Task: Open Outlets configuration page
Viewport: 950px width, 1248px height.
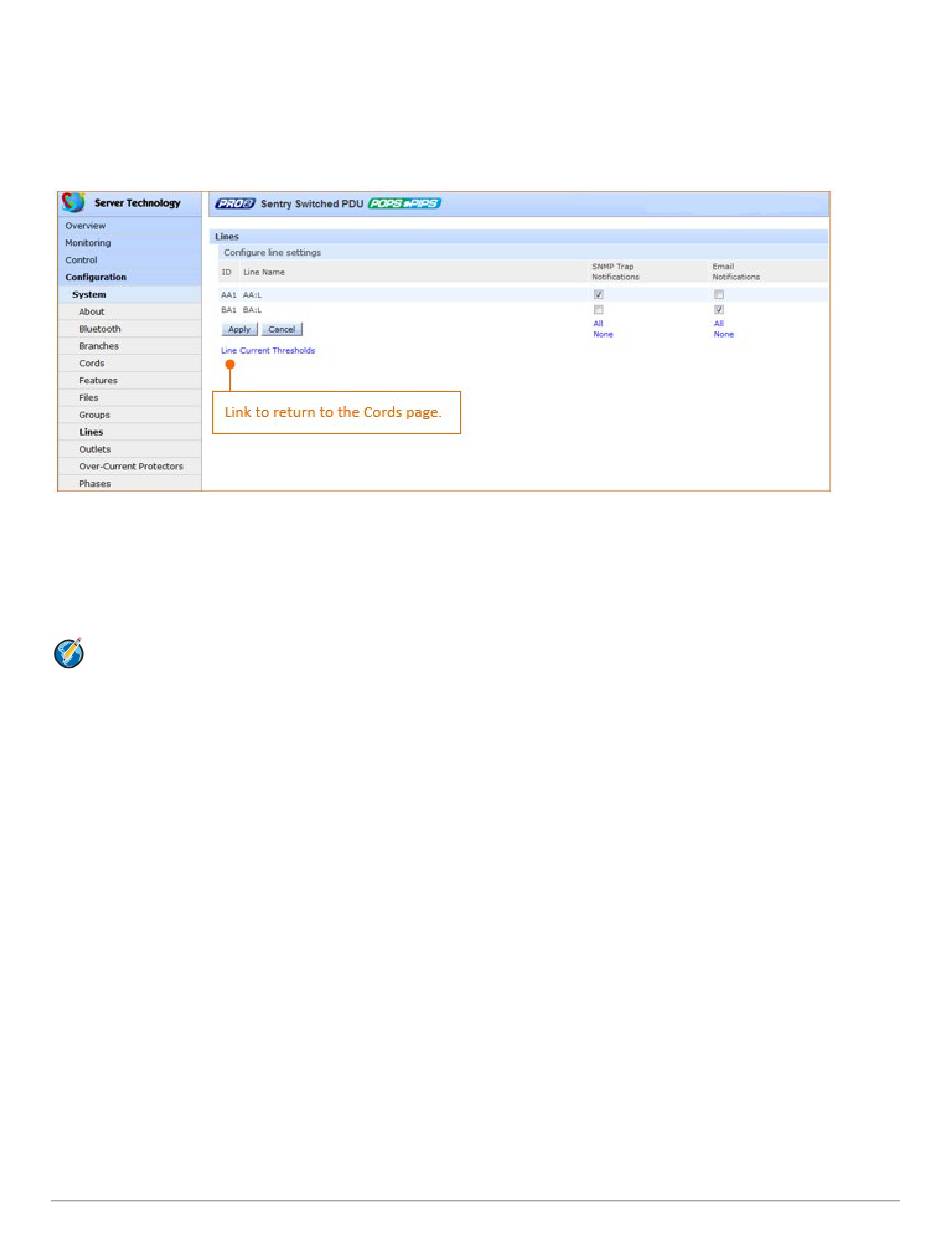Action: pos(95,450)
